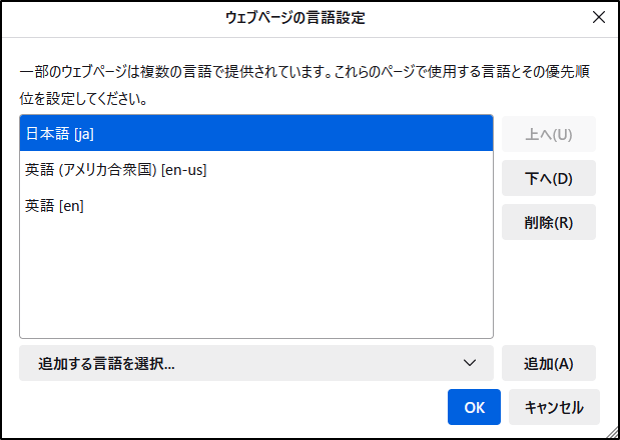
Task: Click the 追加(A) add button
Action: [x=548, y=363]
